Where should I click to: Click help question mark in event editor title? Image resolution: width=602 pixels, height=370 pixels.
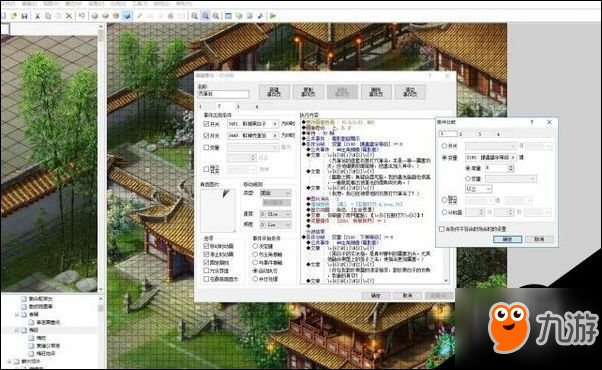[430, 76]
